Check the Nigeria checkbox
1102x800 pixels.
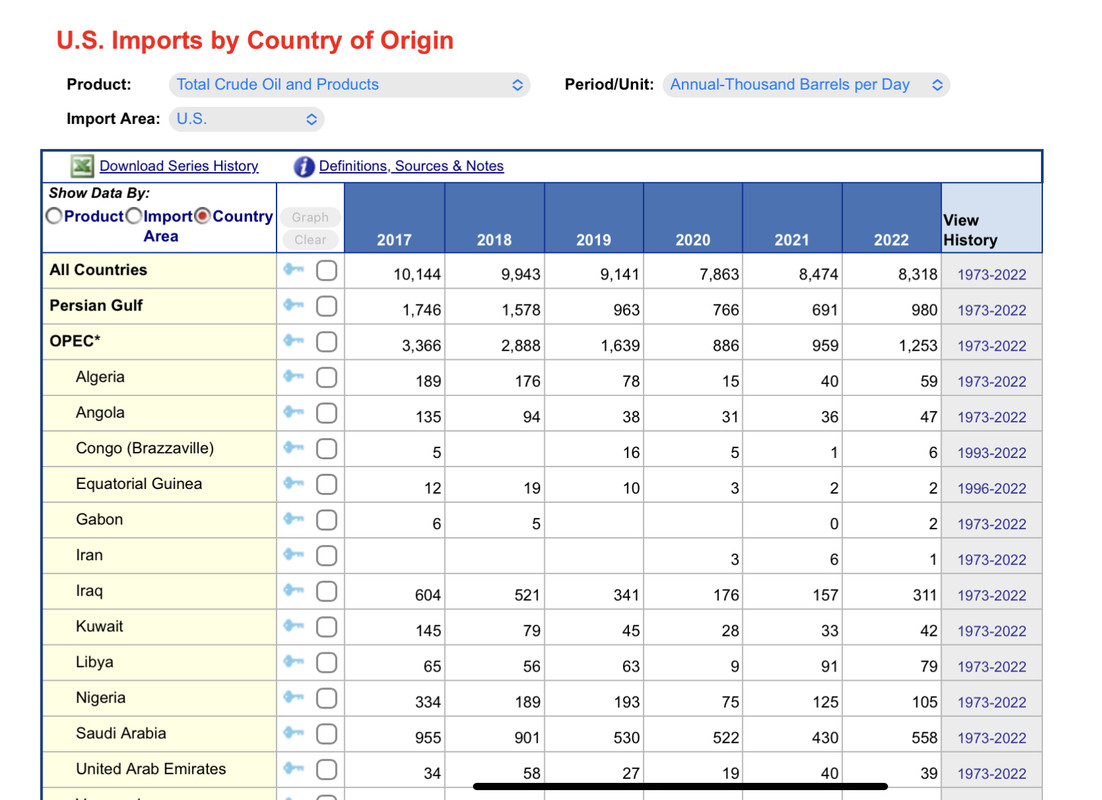[326, 698]
